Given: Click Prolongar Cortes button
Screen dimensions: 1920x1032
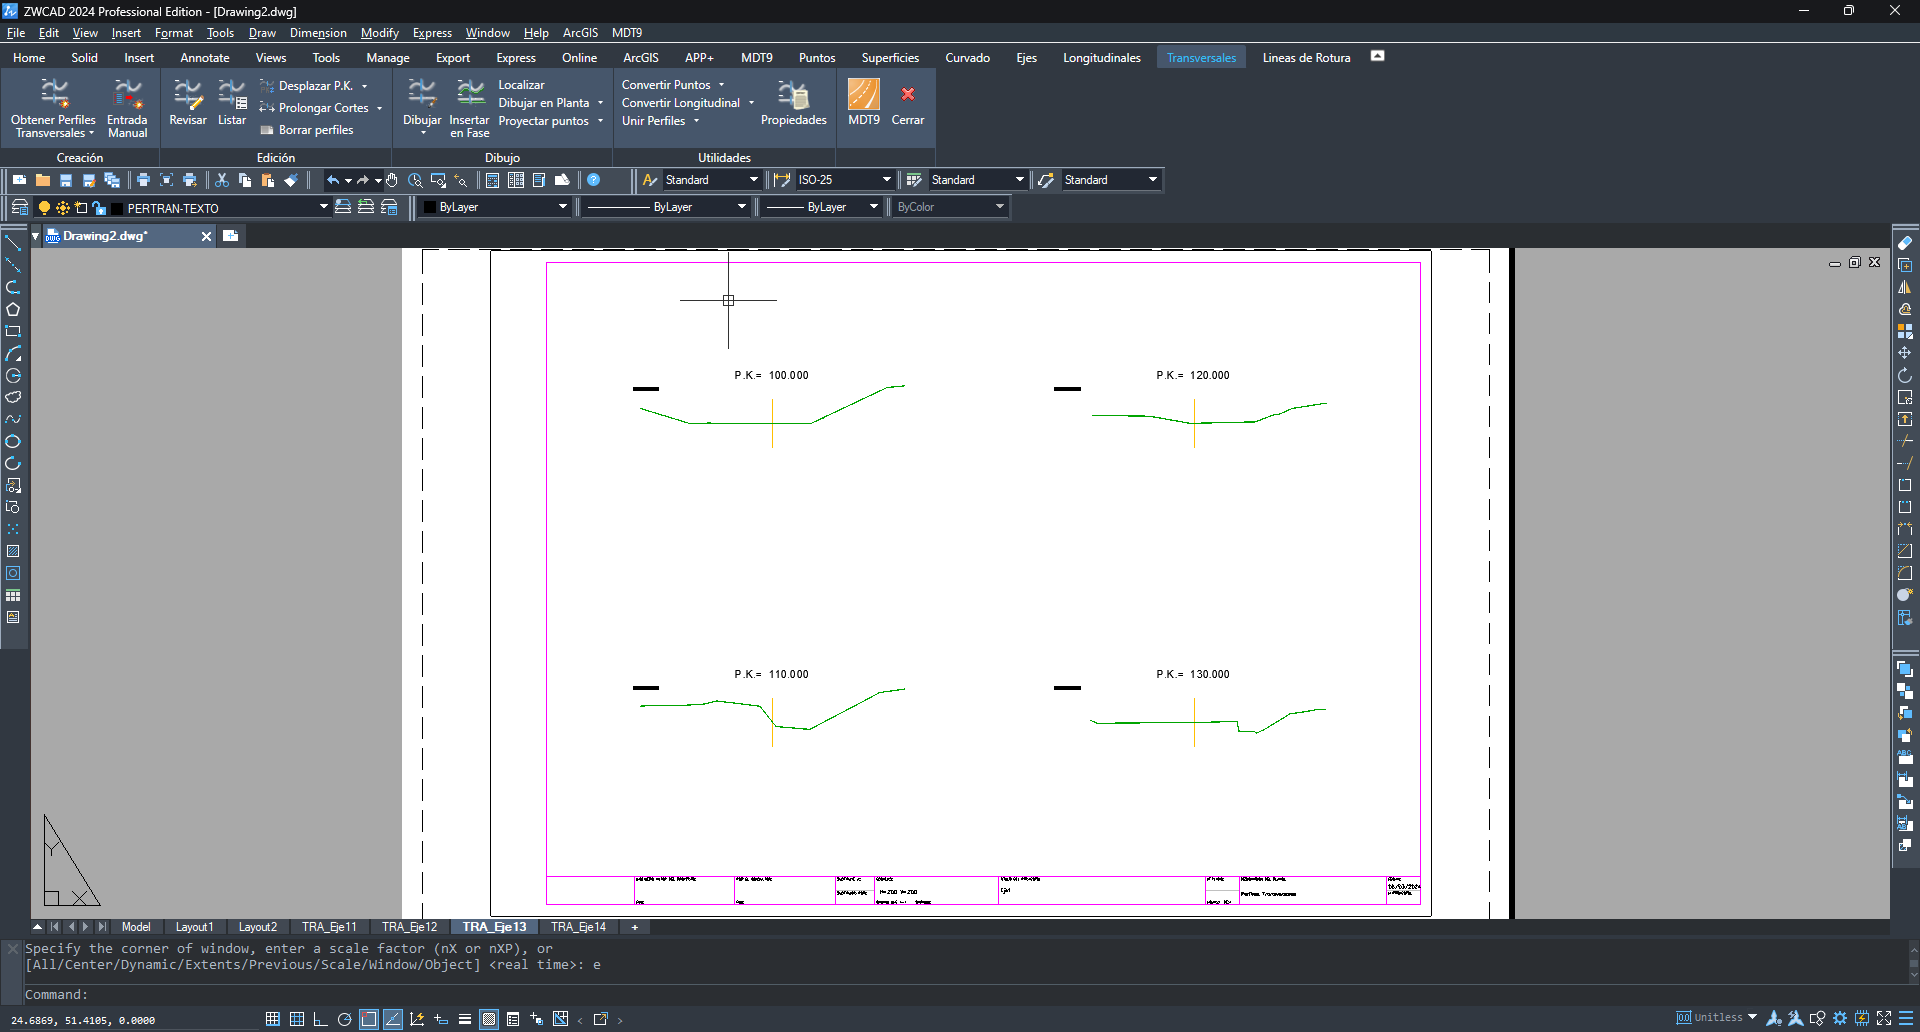Looking at the screenshot, I should 314,108.
